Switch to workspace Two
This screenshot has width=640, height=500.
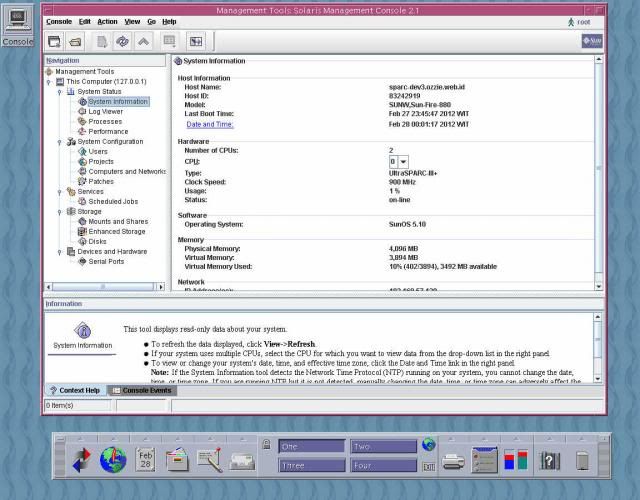coord(383,446)
